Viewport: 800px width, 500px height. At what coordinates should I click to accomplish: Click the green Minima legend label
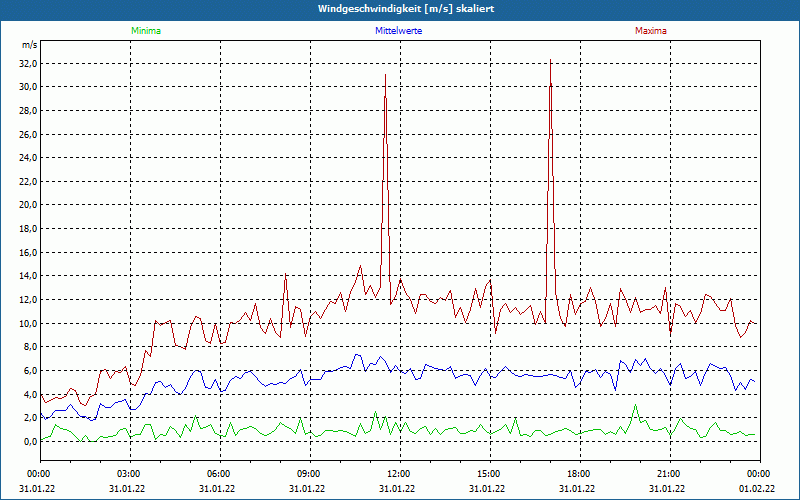(146, 31)
